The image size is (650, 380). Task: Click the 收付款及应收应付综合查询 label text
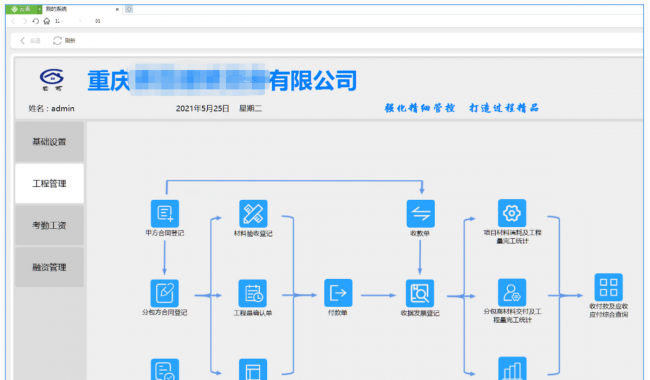(609, 310)
